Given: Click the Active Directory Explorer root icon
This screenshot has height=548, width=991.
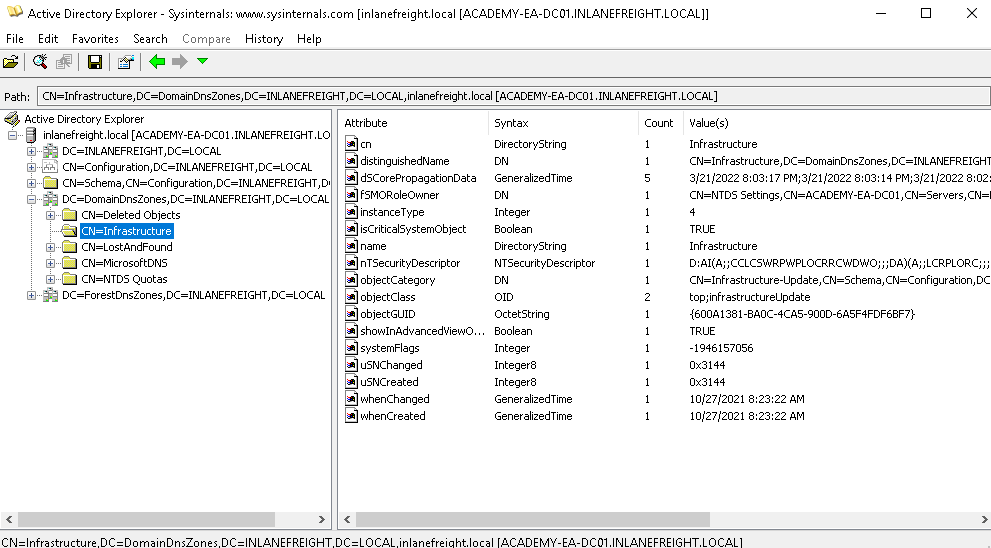Looking at the screenshot, I should [x=11, y=119].
